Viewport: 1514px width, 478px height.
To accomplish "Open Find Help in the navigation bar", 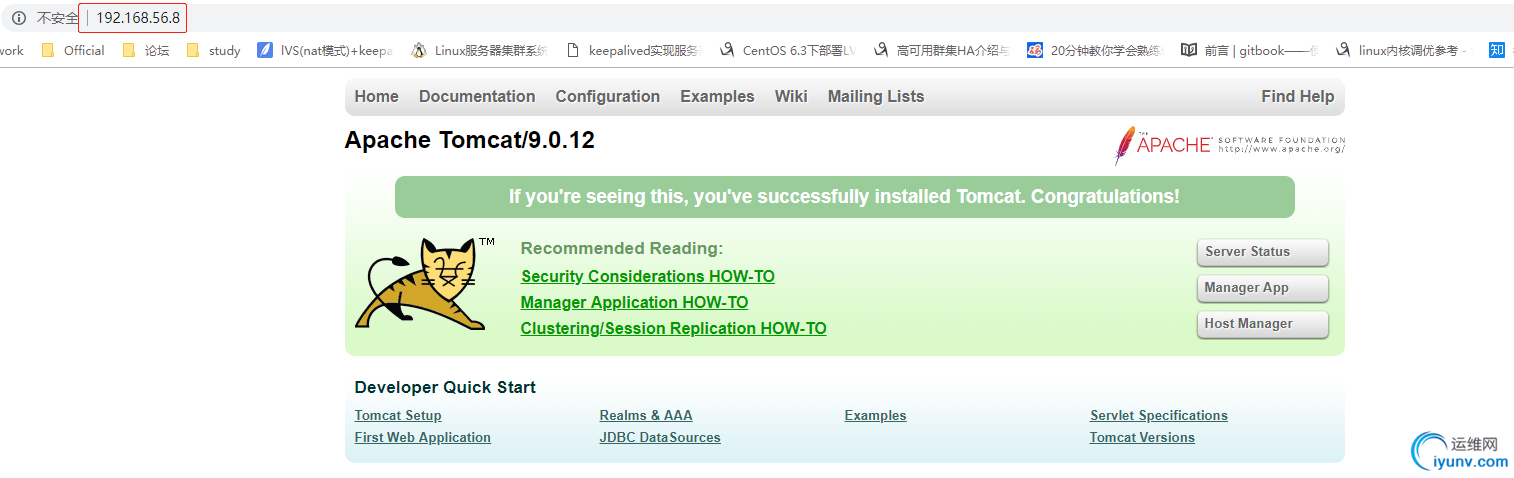I will coord(1298,97).
